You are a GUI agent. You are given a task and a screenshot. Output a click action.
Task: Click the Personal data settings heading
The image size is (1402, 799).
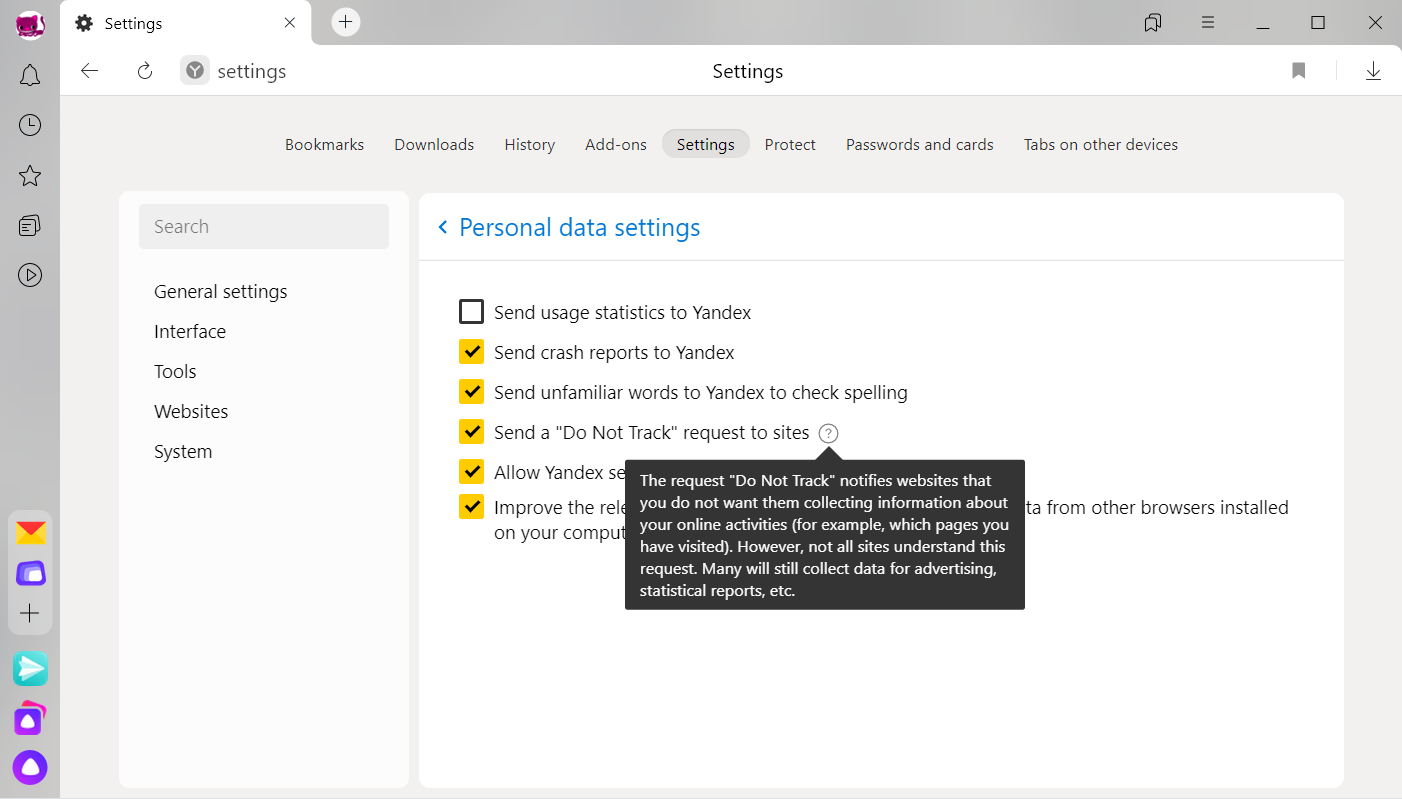pyautogui.click(x=580, y=228)
